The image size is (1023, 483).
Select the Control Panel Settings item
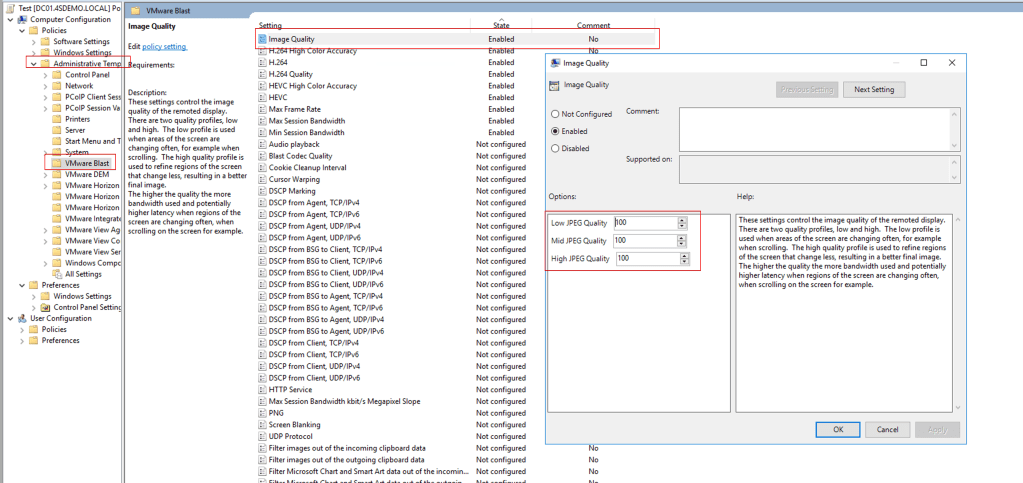[x=87, y=307]
